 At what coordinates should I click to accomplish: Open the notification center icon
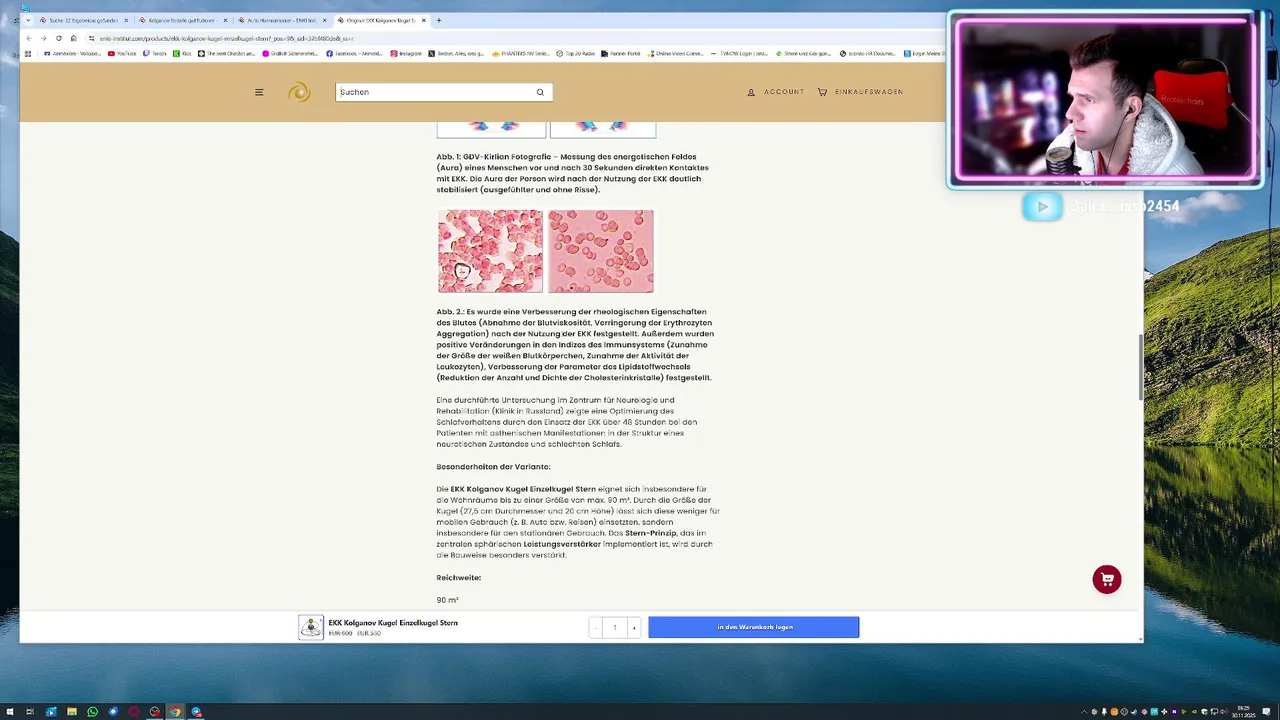pyautogui.click(x=1267, y=711)
